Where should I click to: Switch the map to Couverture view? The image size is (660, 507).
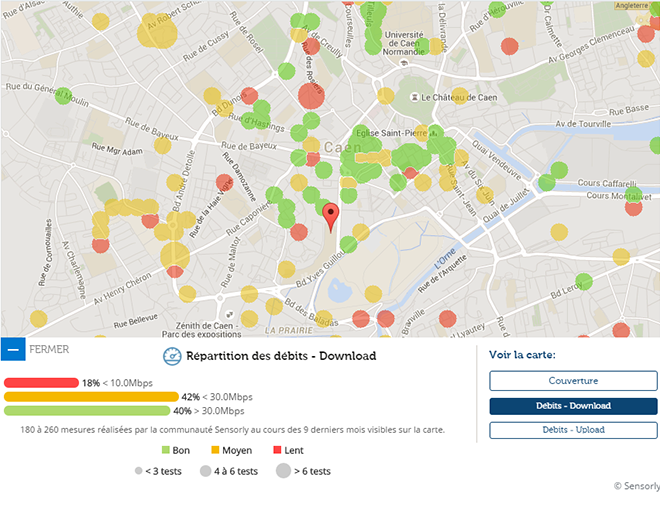point(573,381)
